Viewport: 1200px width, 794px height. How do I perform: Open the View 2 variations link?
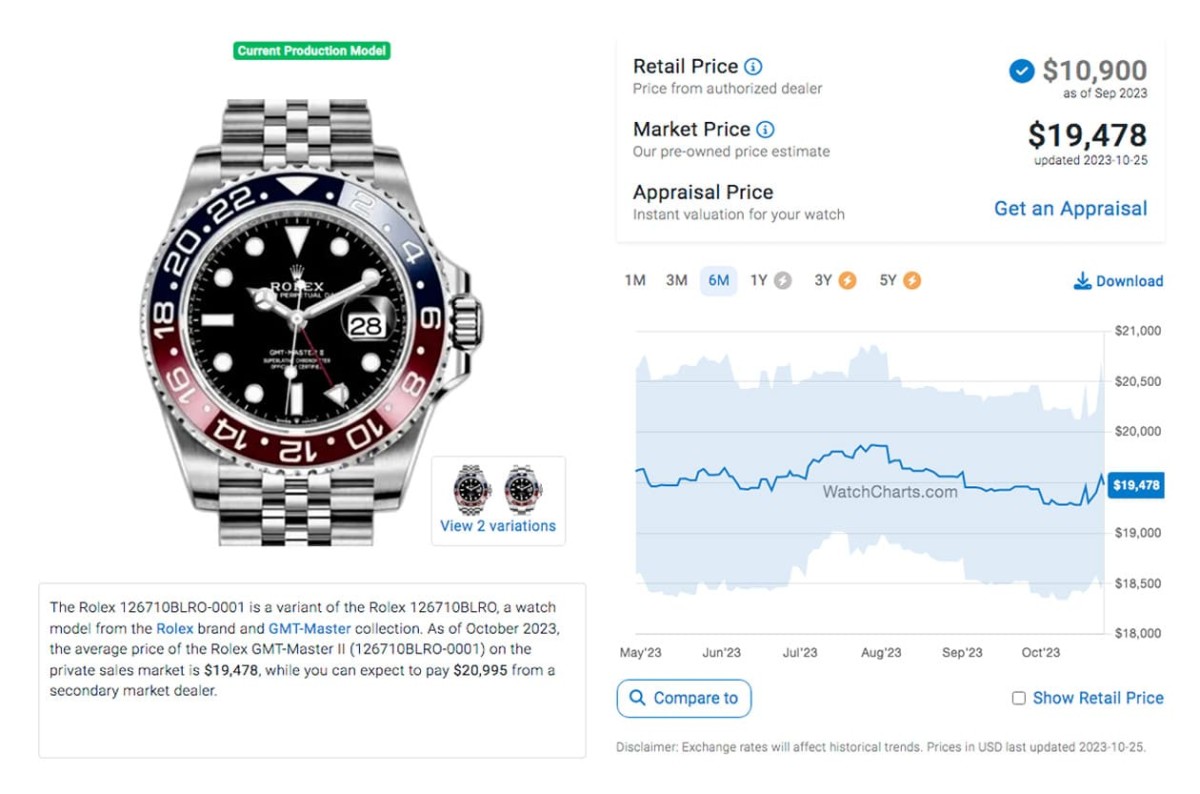click(x=498, y=526)
